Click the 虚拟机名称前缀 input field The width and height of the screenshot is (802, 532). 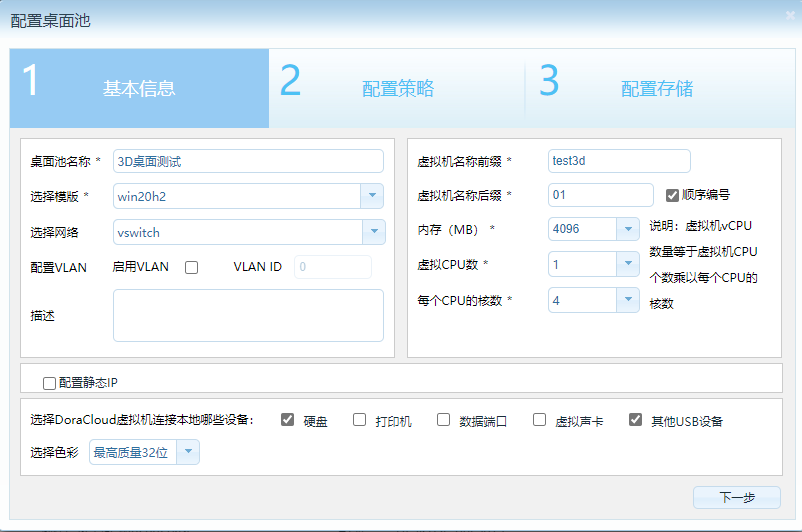click(619, 161)
